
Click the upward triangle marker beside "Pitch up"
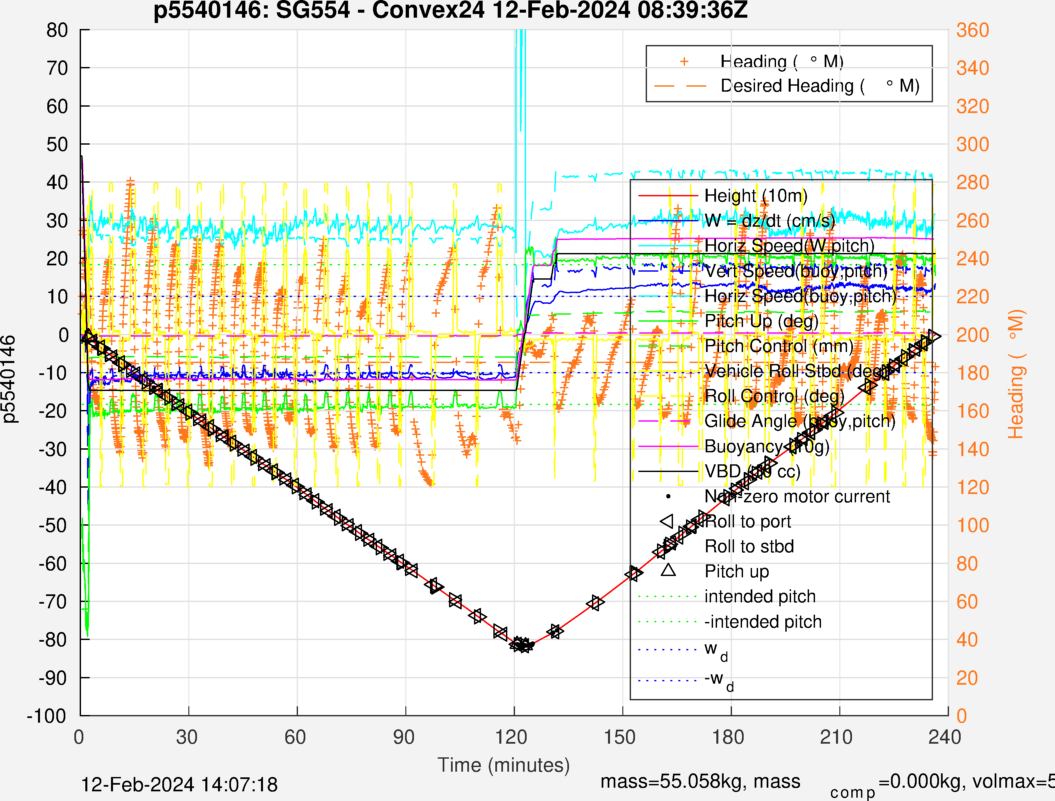pyautogui.click(x=667, y=570)
